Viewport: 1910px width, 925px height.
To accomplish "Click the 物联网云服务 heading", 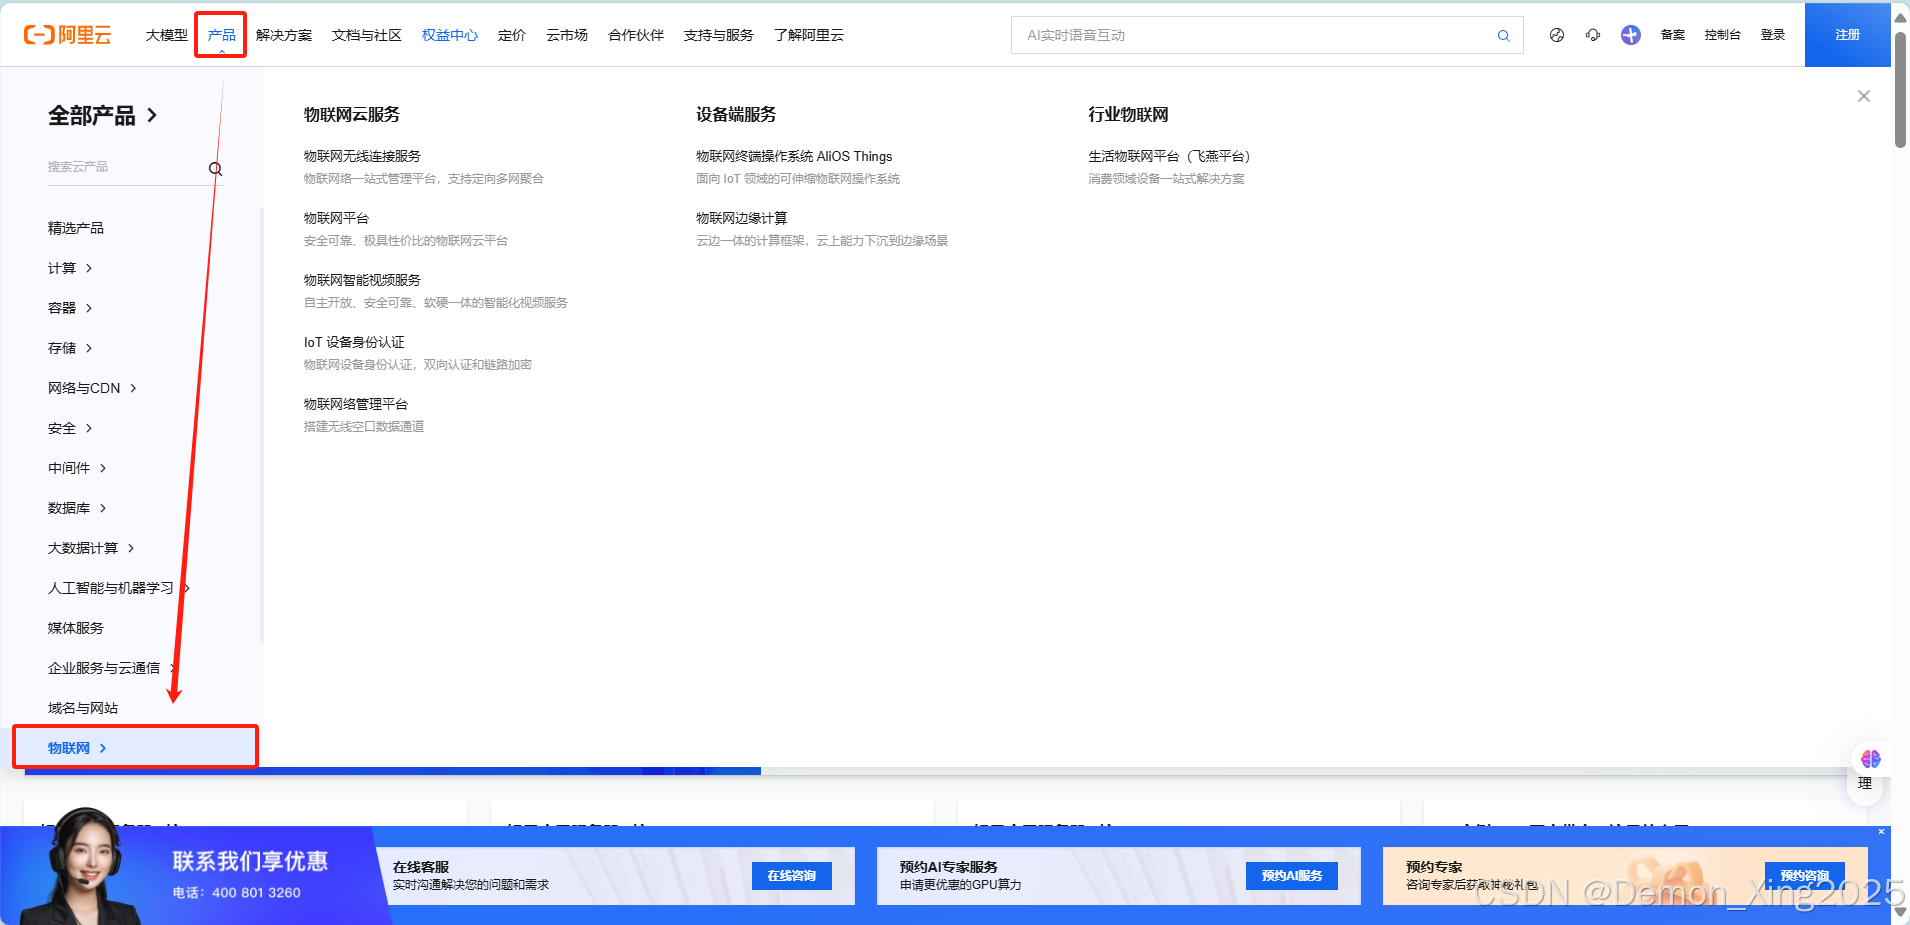I will click(352, 115).
